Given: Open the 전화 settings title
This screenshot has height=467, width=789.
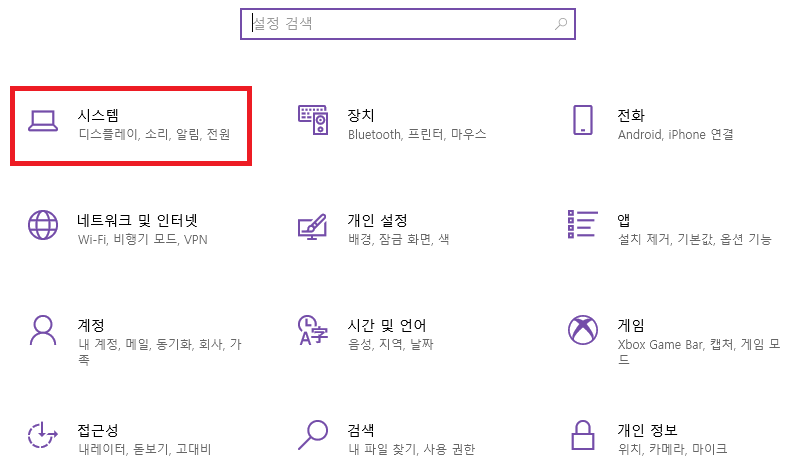Looking at the screenshot, I should 631,115.
